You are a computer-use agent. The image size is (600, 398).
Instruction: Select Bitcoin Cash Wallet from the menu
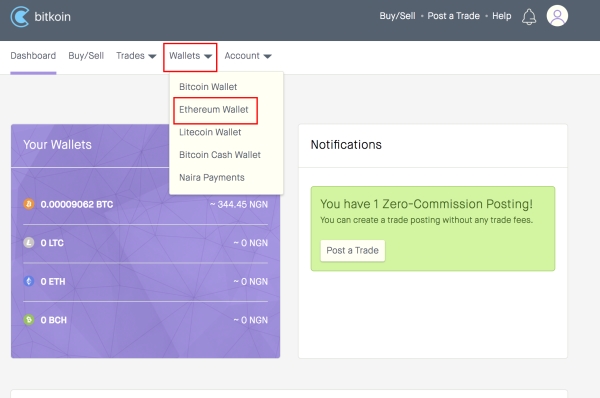[220, 155]
